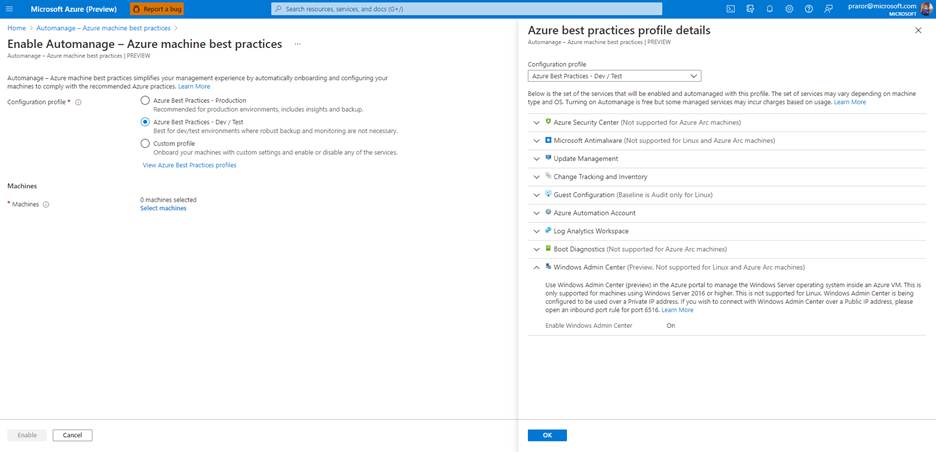Expand the Log Analytics Workspace section
Image resolution: width=936 pixels, height=452 pixels.
(536, 231)
